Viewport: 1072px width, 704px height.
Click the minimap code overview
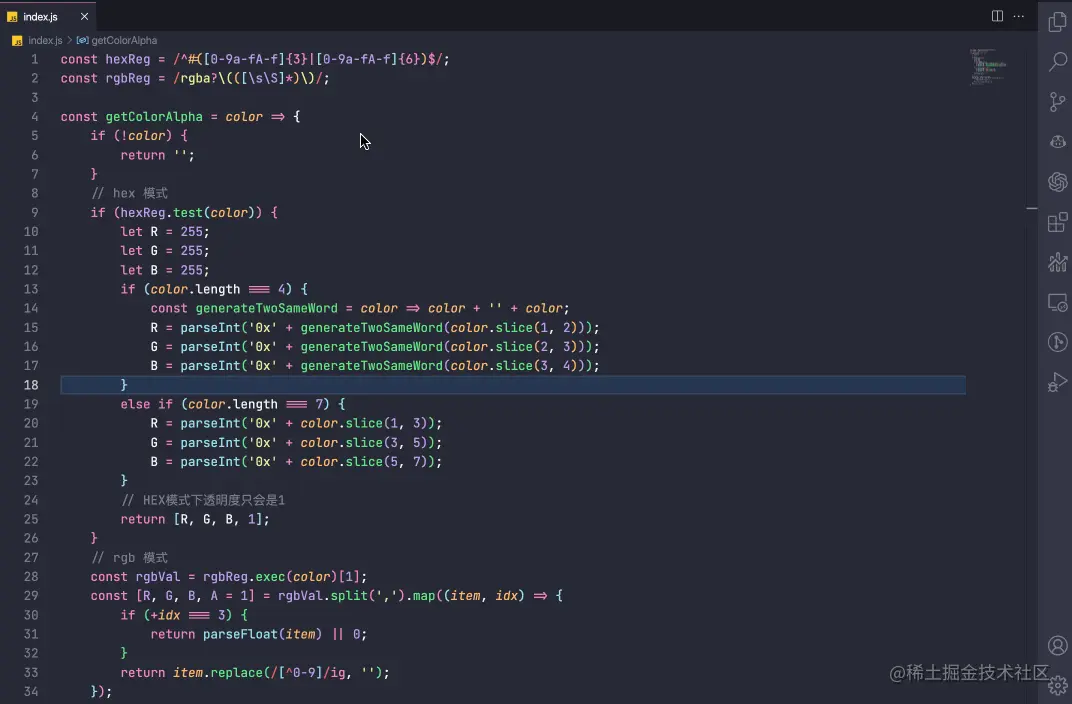[x=988, y=66]
